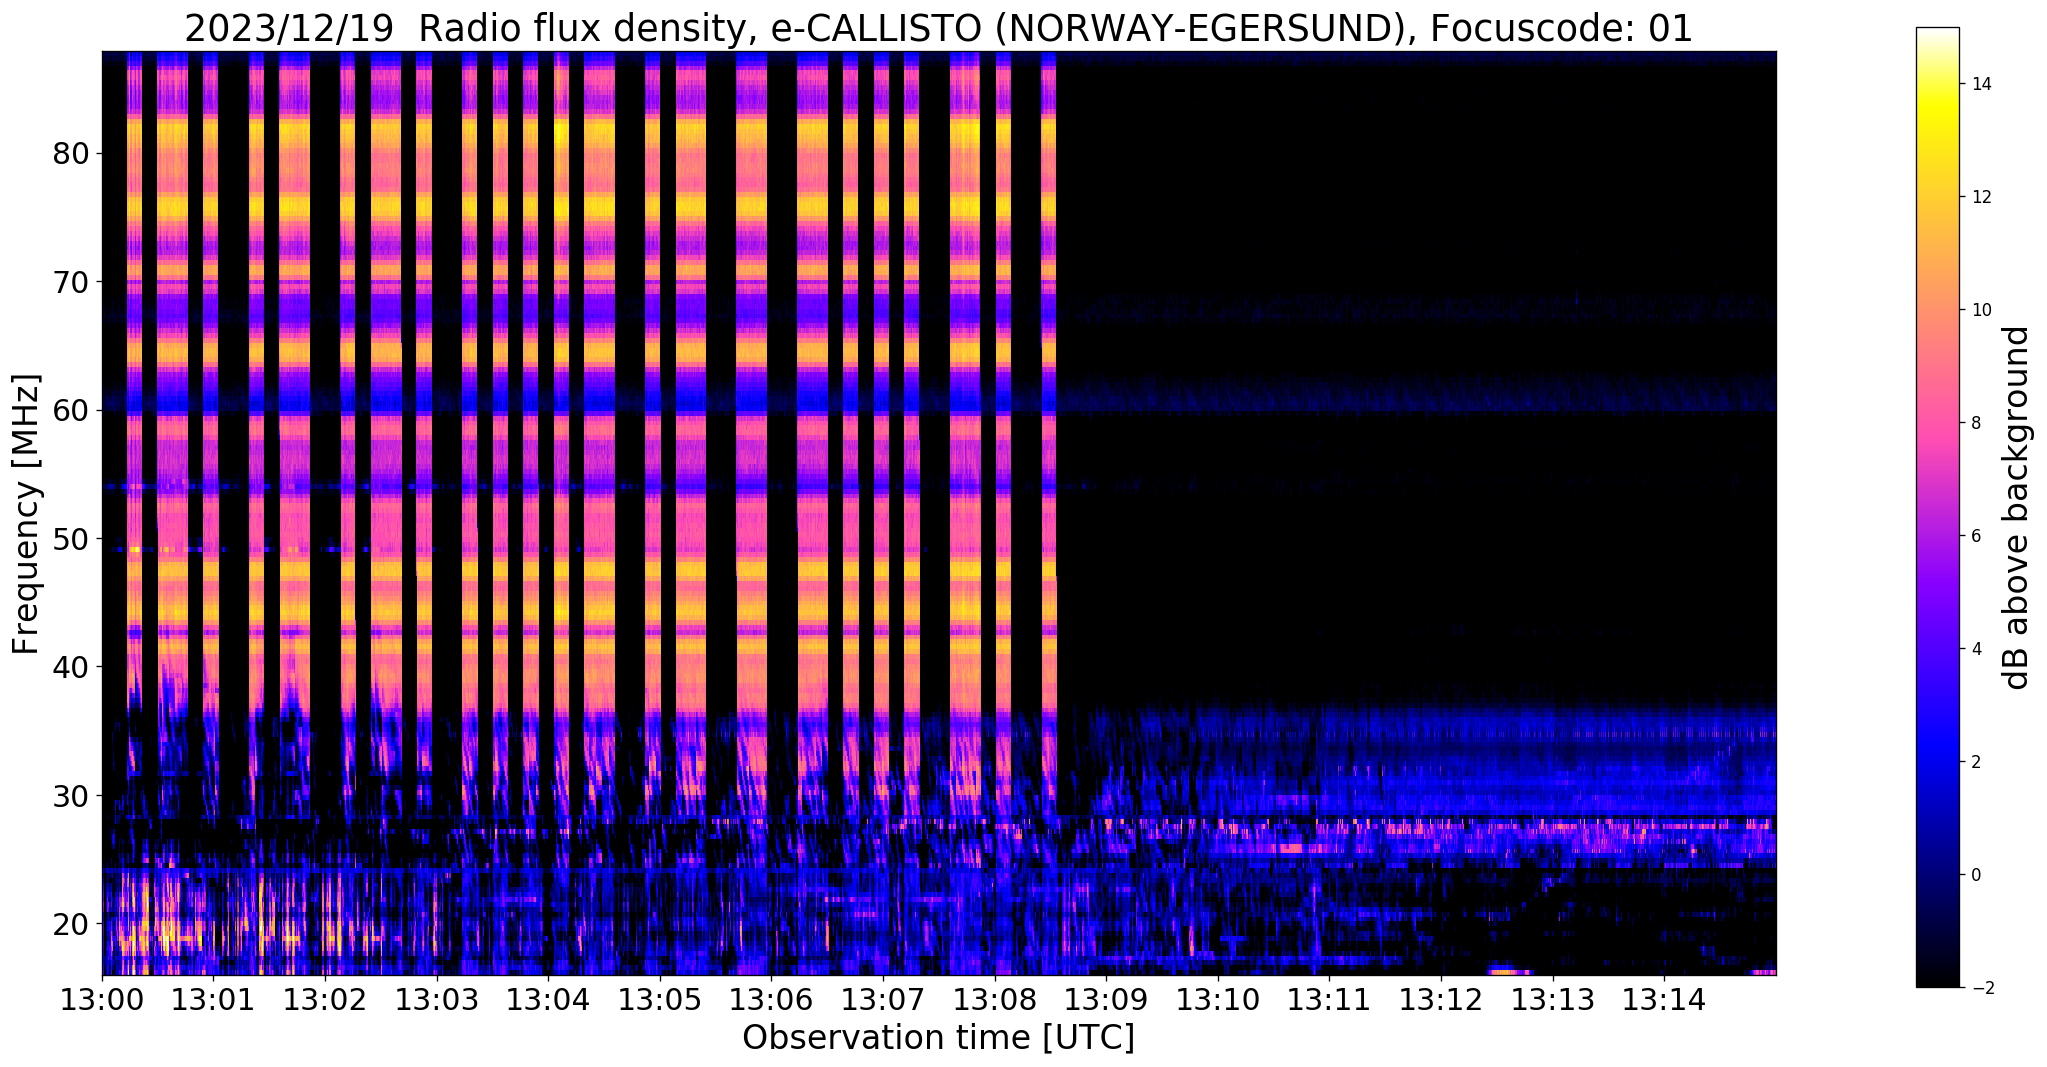
Task: Click the colorbar gradient strip
Action: [x=1937, y=508]
